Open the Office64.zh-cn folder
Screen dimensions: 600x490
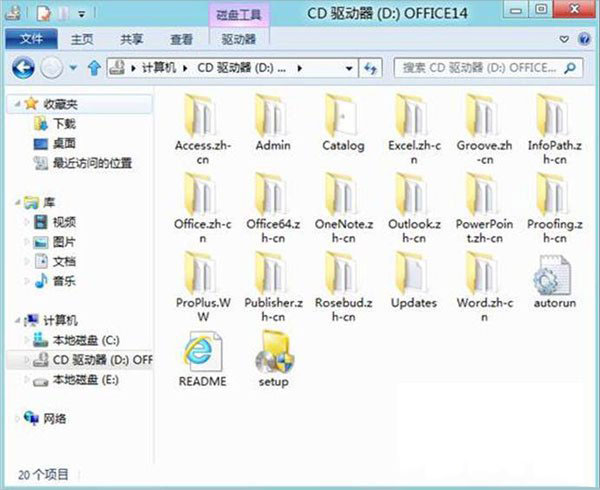click(x=273, y=208)
